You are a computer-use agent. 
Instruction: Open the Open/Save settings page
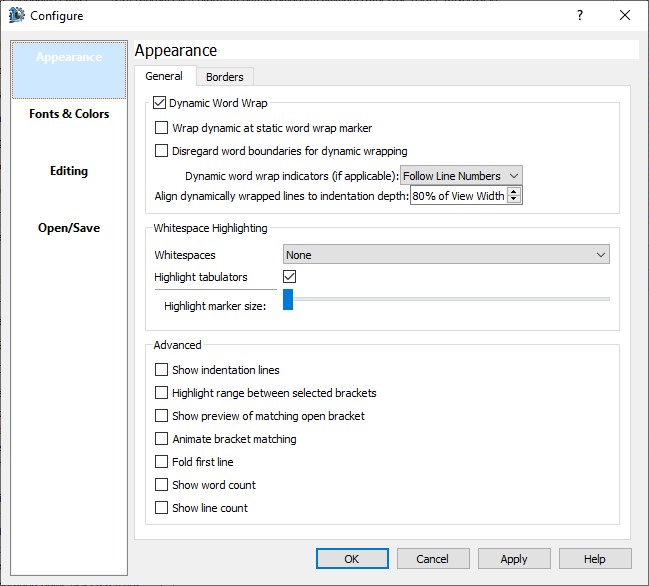(x=69, y=228)
